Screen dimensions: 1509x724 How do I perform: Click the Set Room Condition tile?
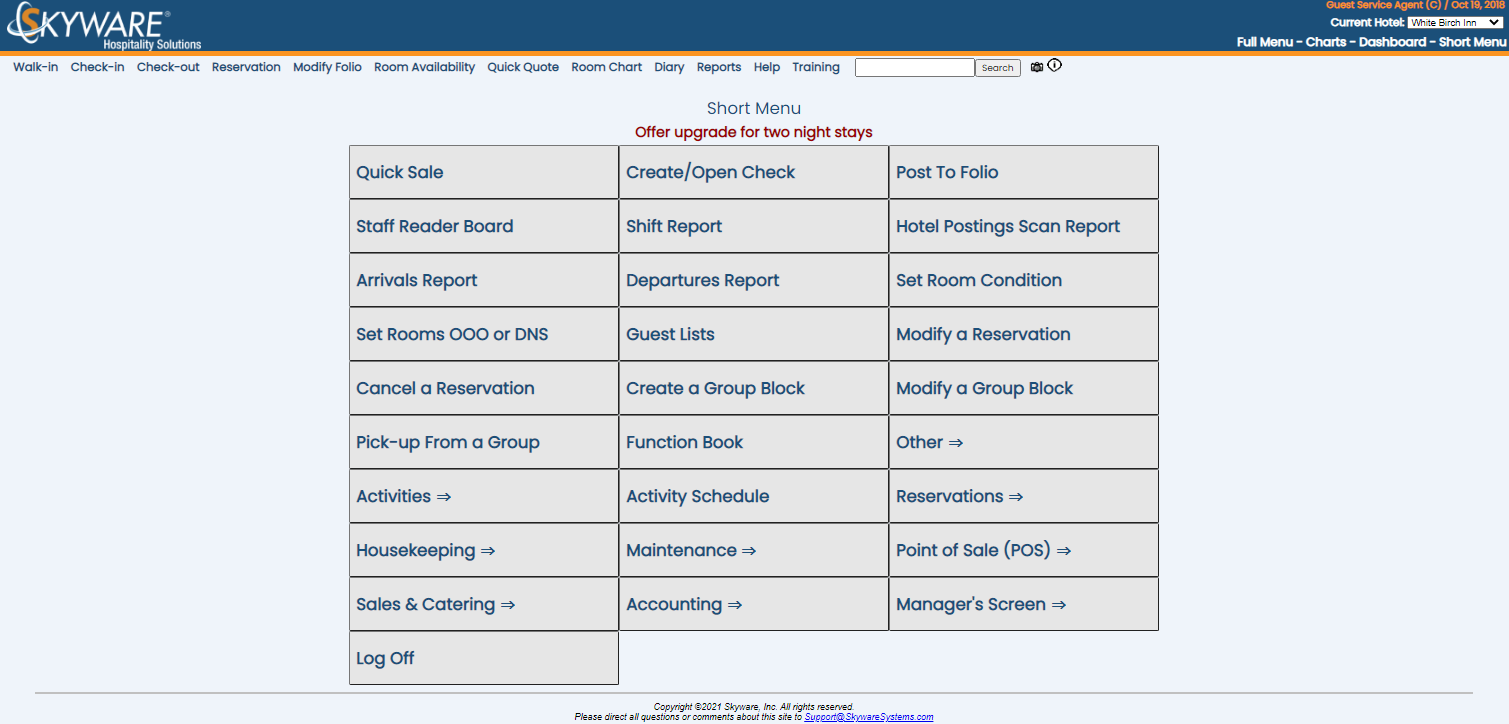1024,280
